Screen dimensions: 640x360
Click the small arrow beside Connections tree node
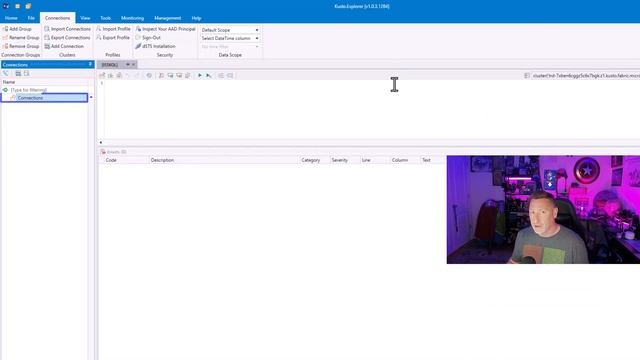[x=91, y=98]
